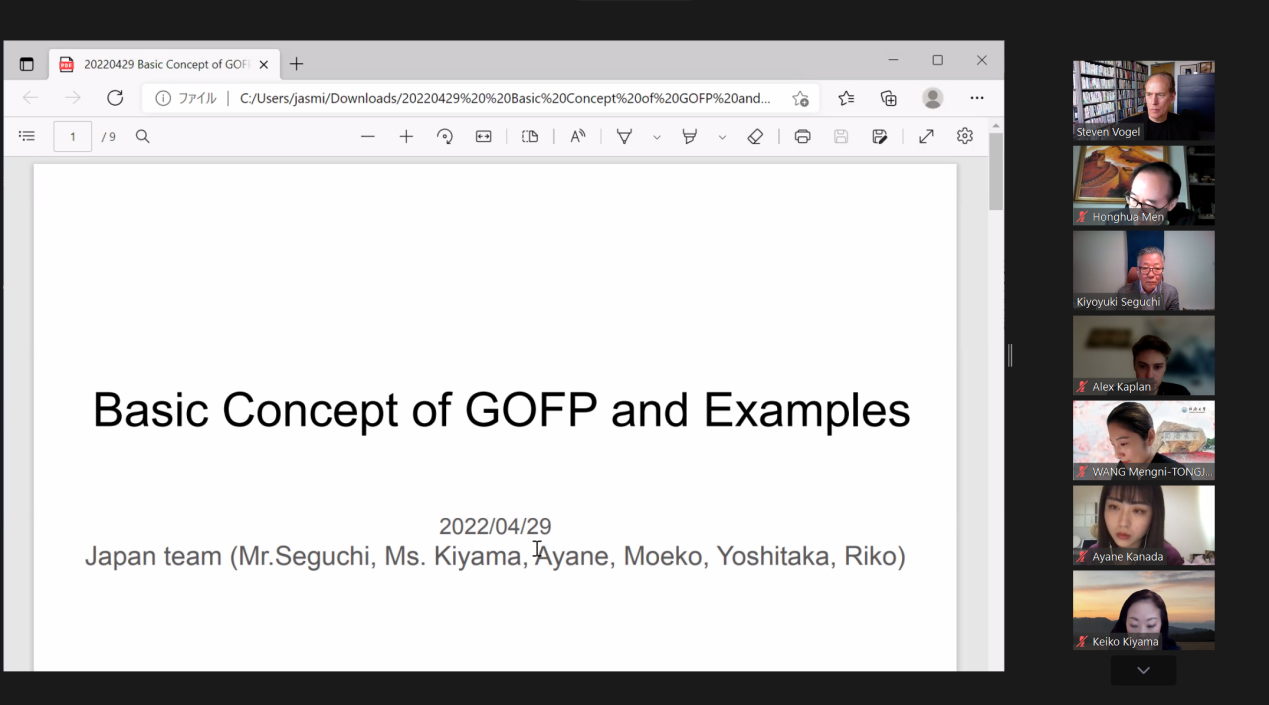Screen dimensions: 1269x705
Task: Select the Erase tool
Action: (x=756, y=136)
